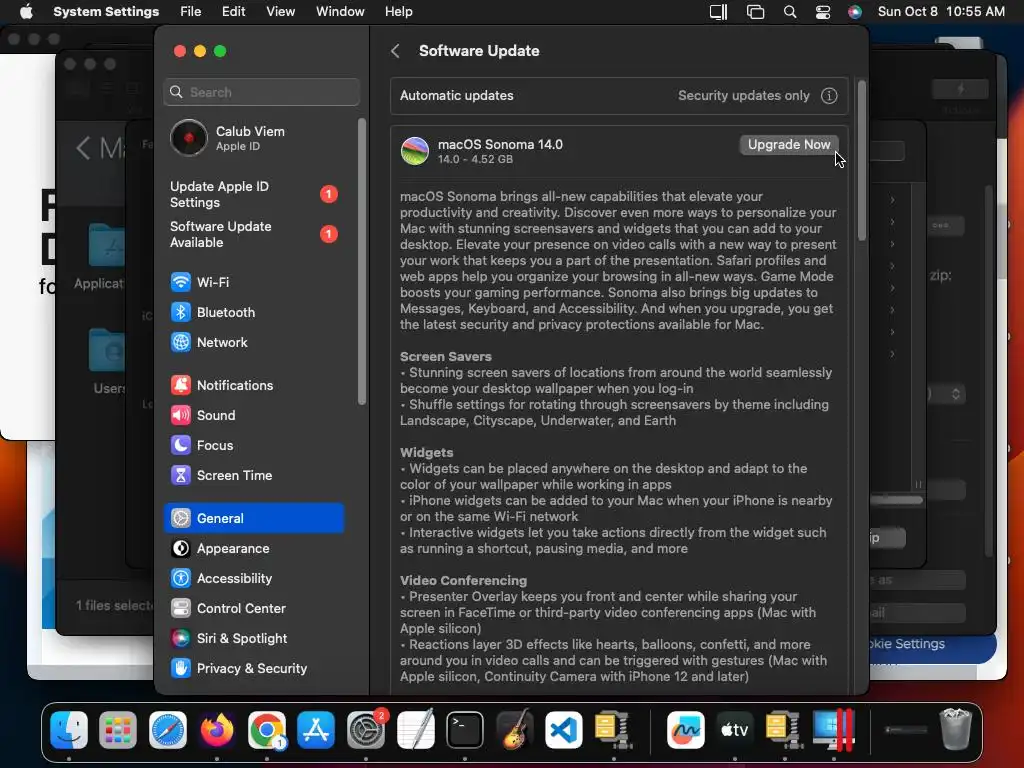
Task: Select Bluetooth in the sidebar
Action: point(255,312)
